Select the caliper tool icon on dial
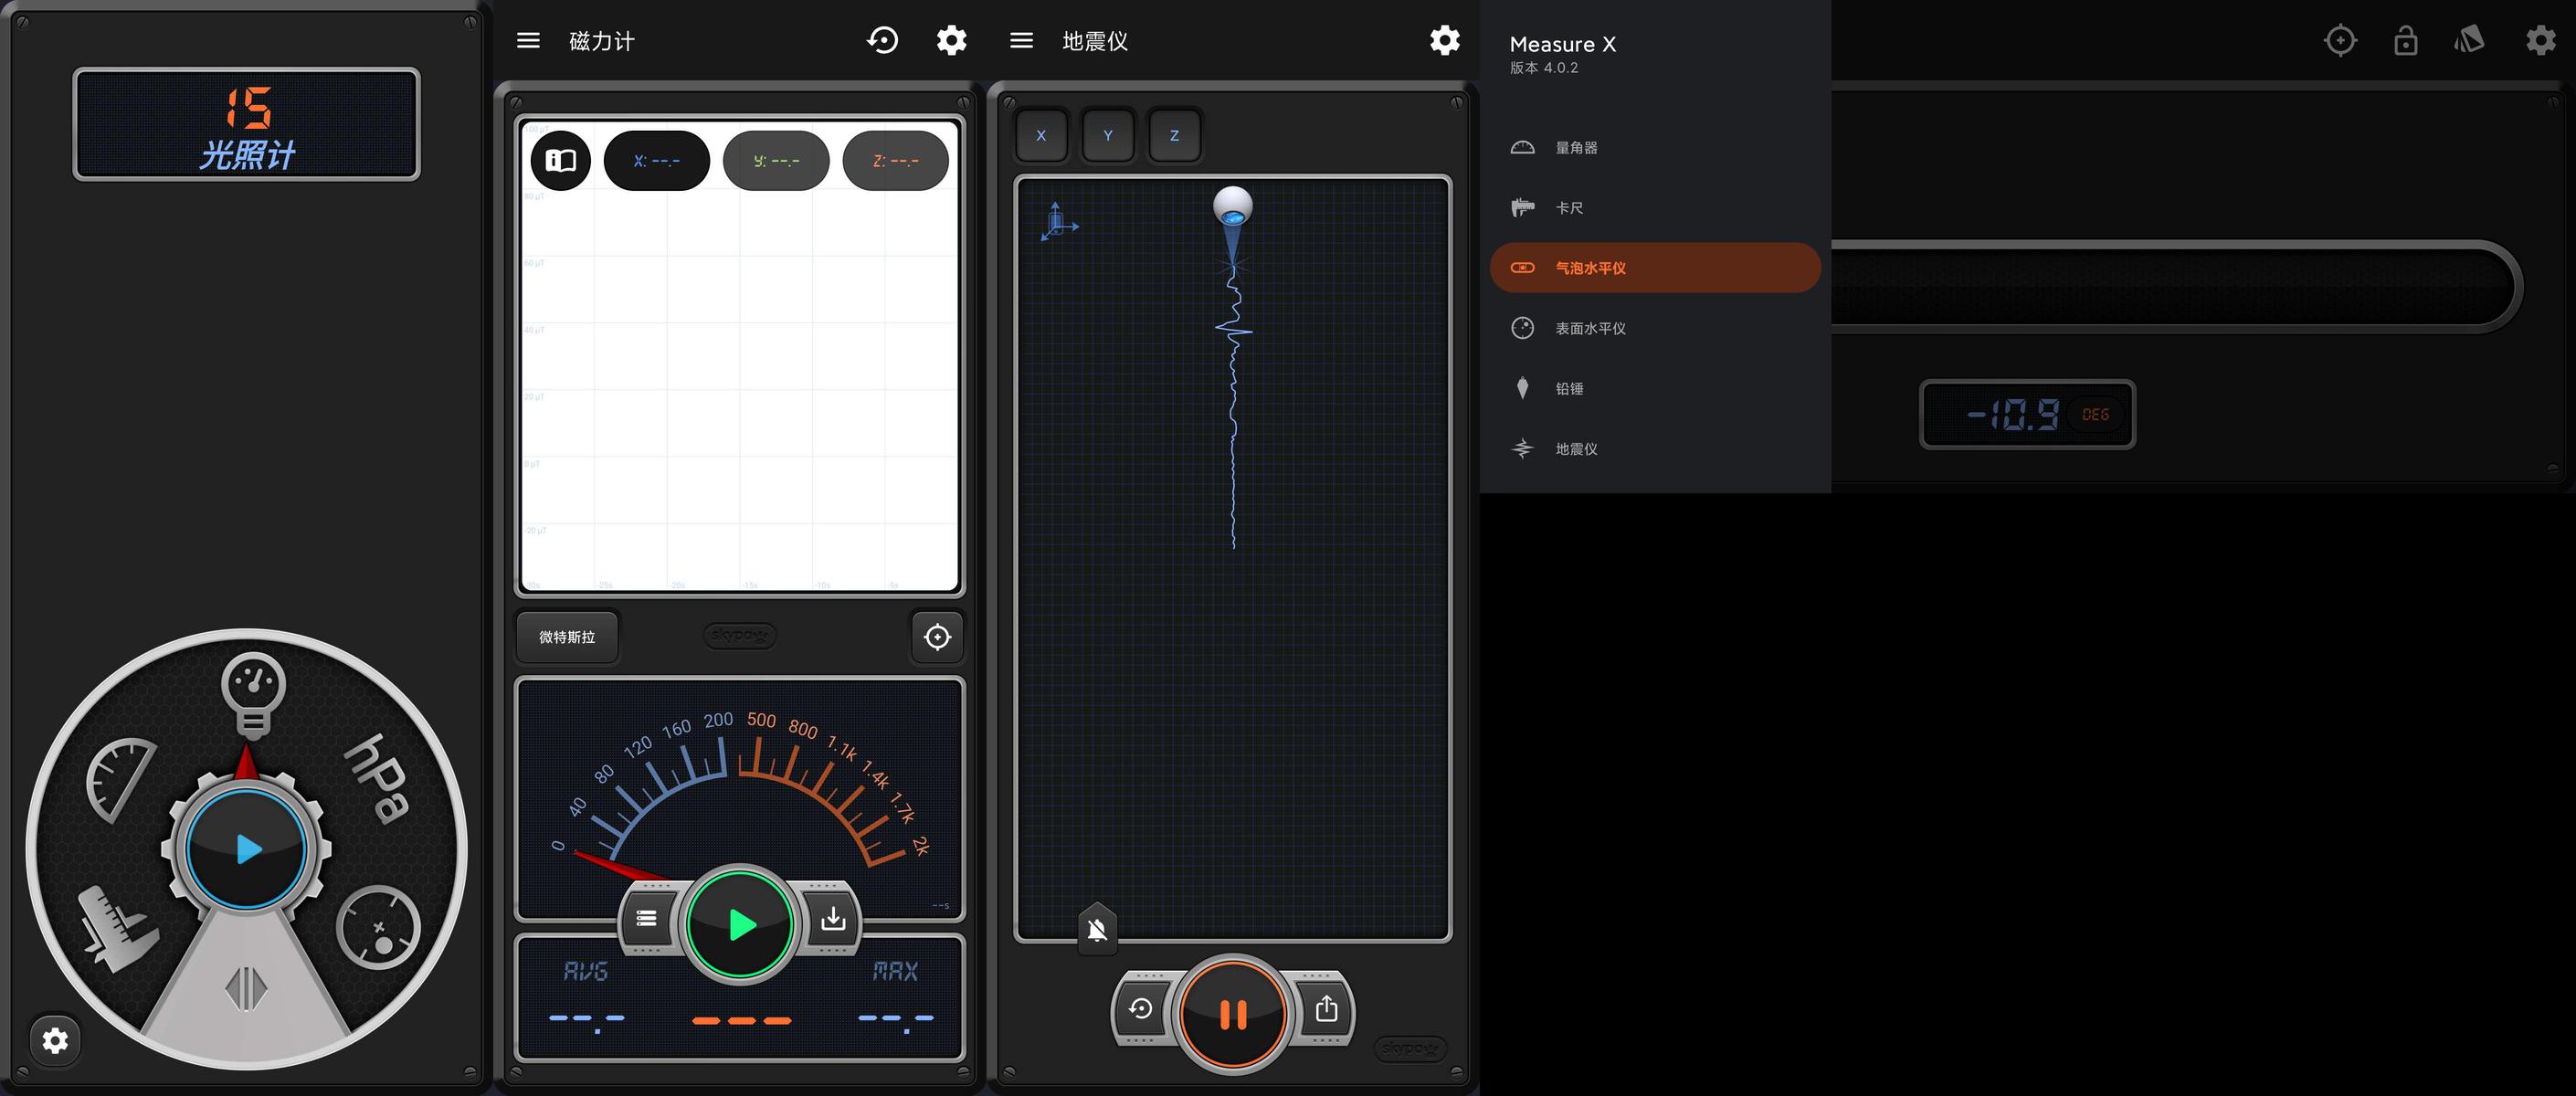 coord(117,929)
